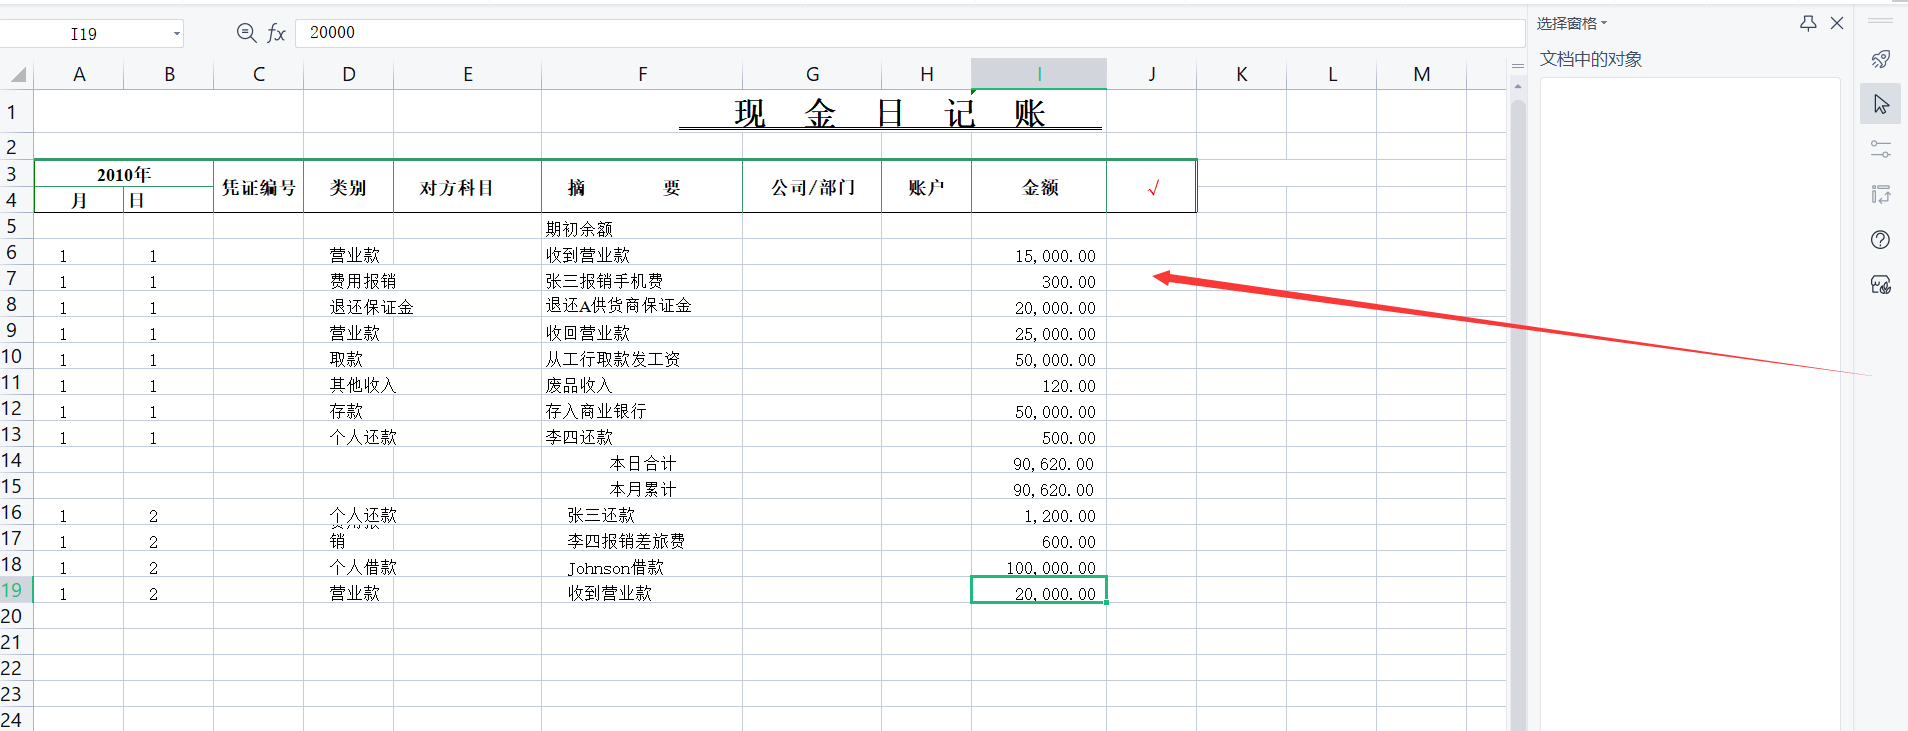Click the sidebar drag handle above the rocket icon
The image size is (1908, 731).
[1880, 20]
